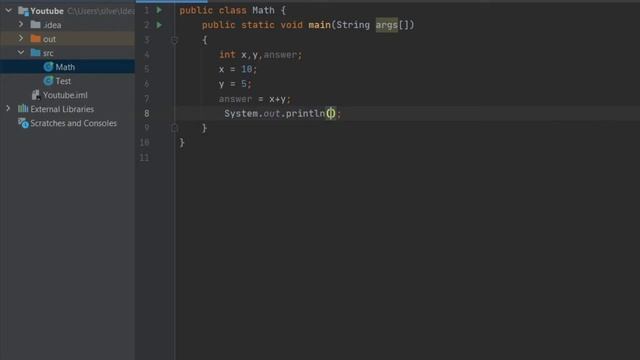The image size is (640, 360).
Task: Click the External Libraries icon
Action: (23, 109)
